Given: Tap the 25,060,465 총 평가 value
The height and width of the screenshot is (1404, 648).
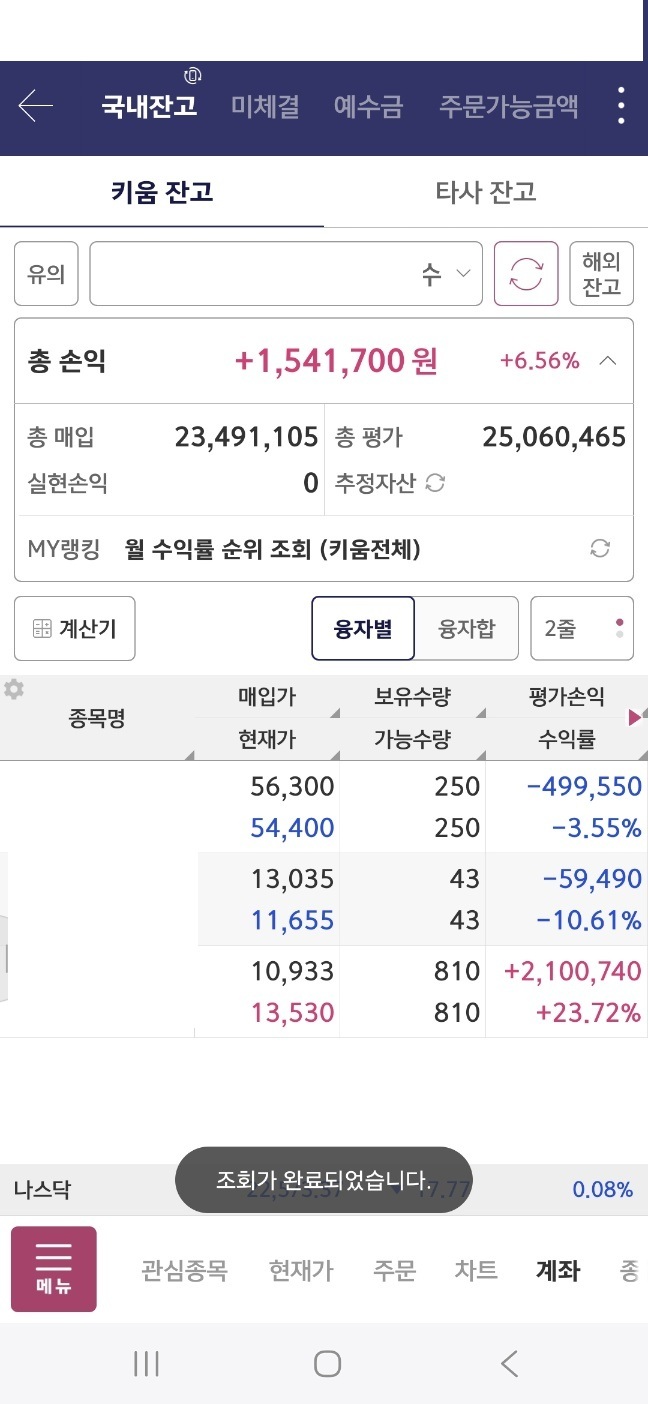Looking at the screenshot, I should tap(554, 437).
